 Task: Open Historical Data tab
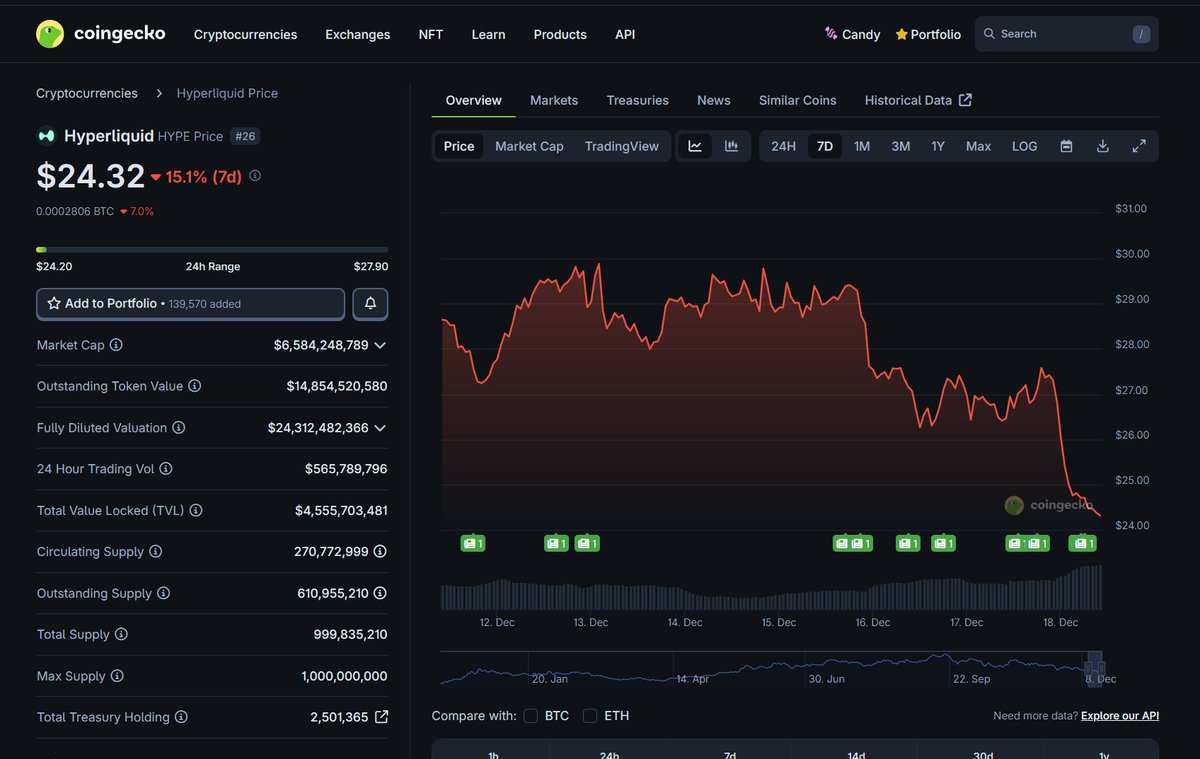pyautogui.click(x=918, y=100)
